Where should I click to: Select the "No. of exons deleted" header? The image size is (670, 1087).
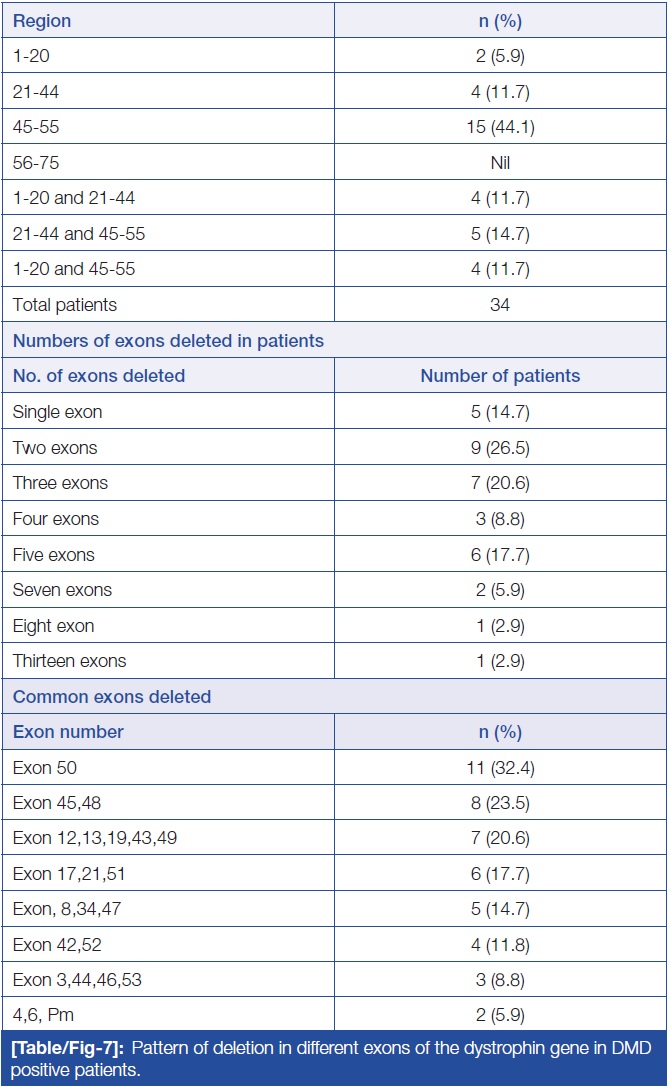98,376
